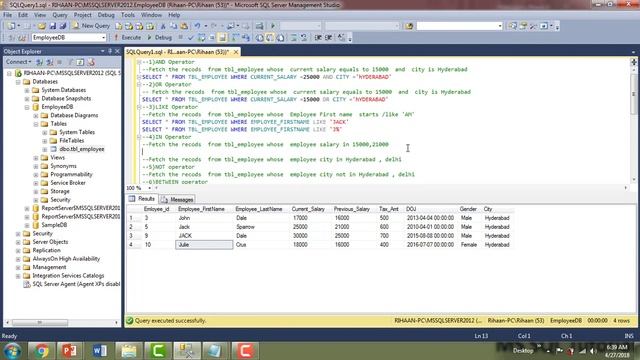Click Connect Object Explorer plug icon

(39, 62)
